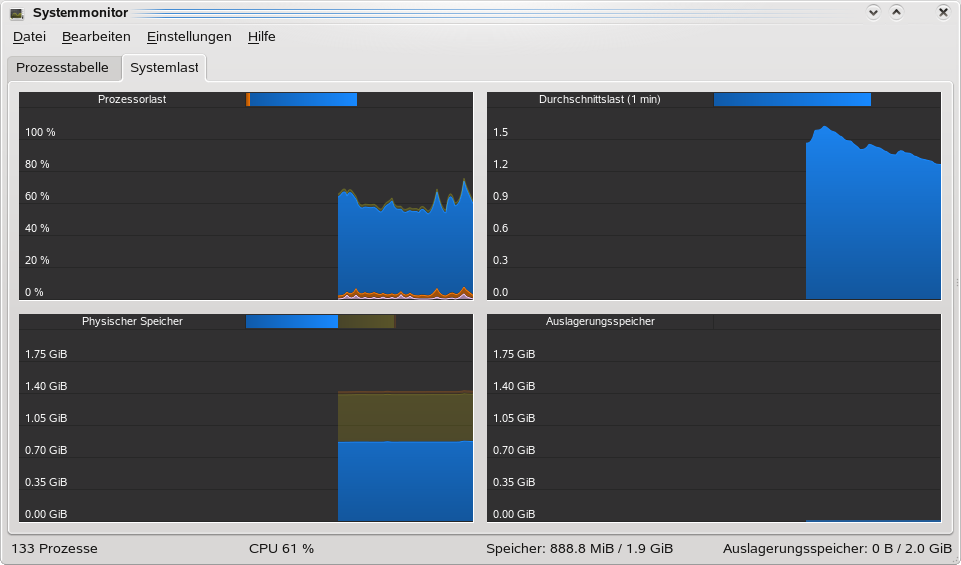961x565 pixels.
Task: Click the Prozessorlast graph title
Action: (x=132, y=99)
